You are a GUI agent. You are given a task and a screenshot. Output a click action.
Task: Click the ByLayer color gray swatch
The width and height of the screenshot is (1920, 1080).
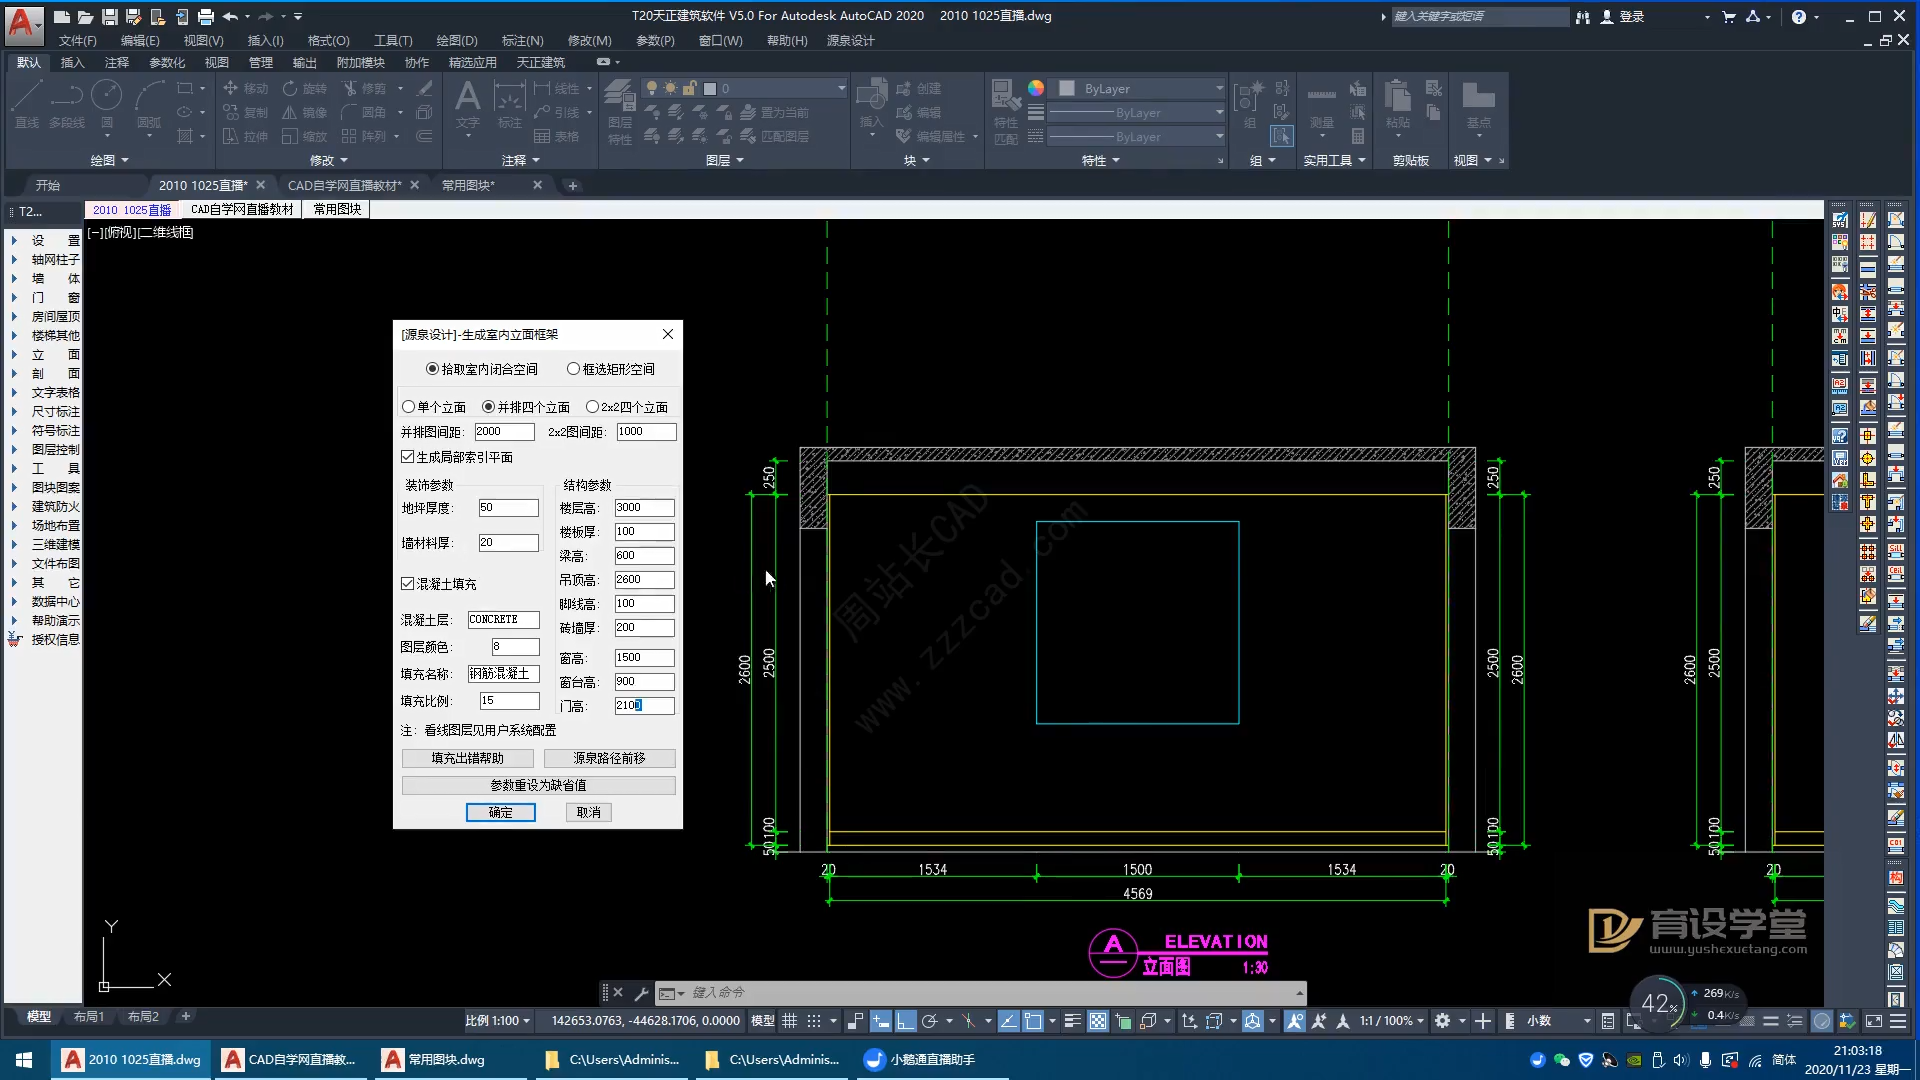[x=1066, y=88]
